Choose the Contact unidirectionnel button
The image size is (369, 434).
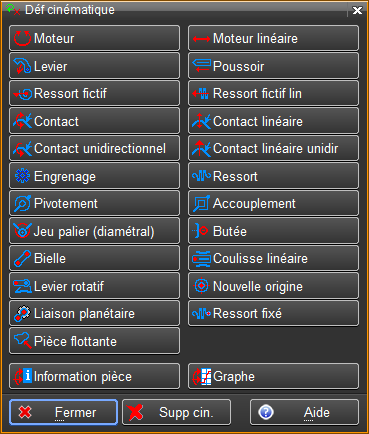(x=94, y=148)
